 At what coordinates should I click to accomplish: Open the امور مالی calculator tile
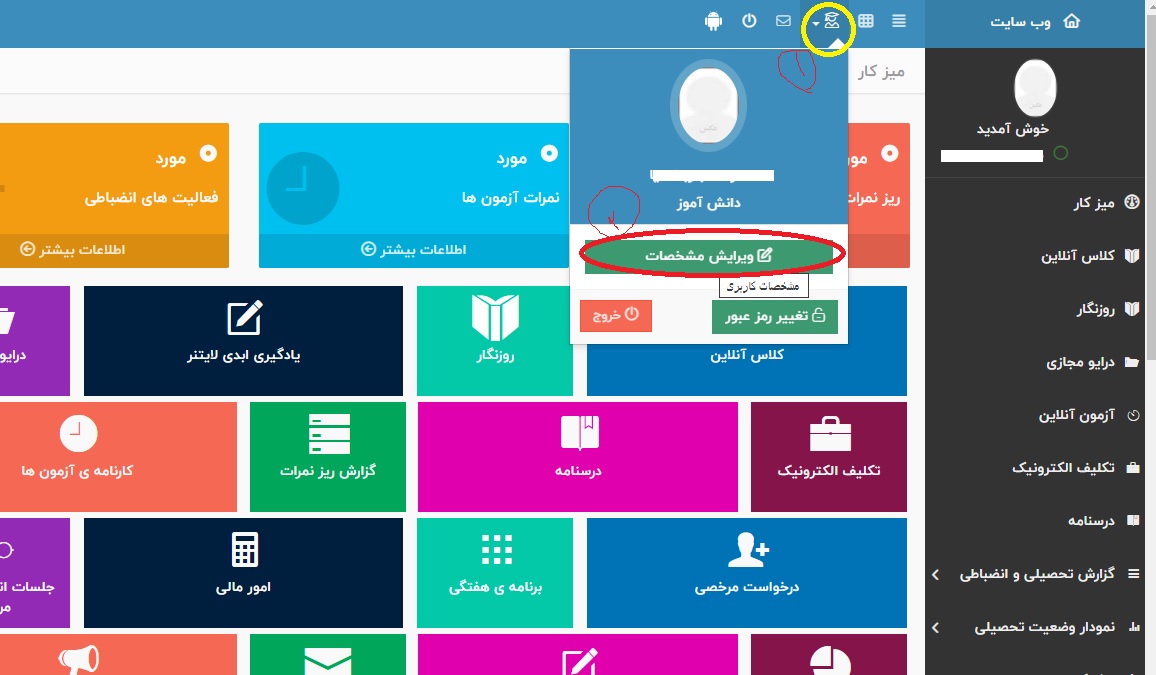[243, 573]
